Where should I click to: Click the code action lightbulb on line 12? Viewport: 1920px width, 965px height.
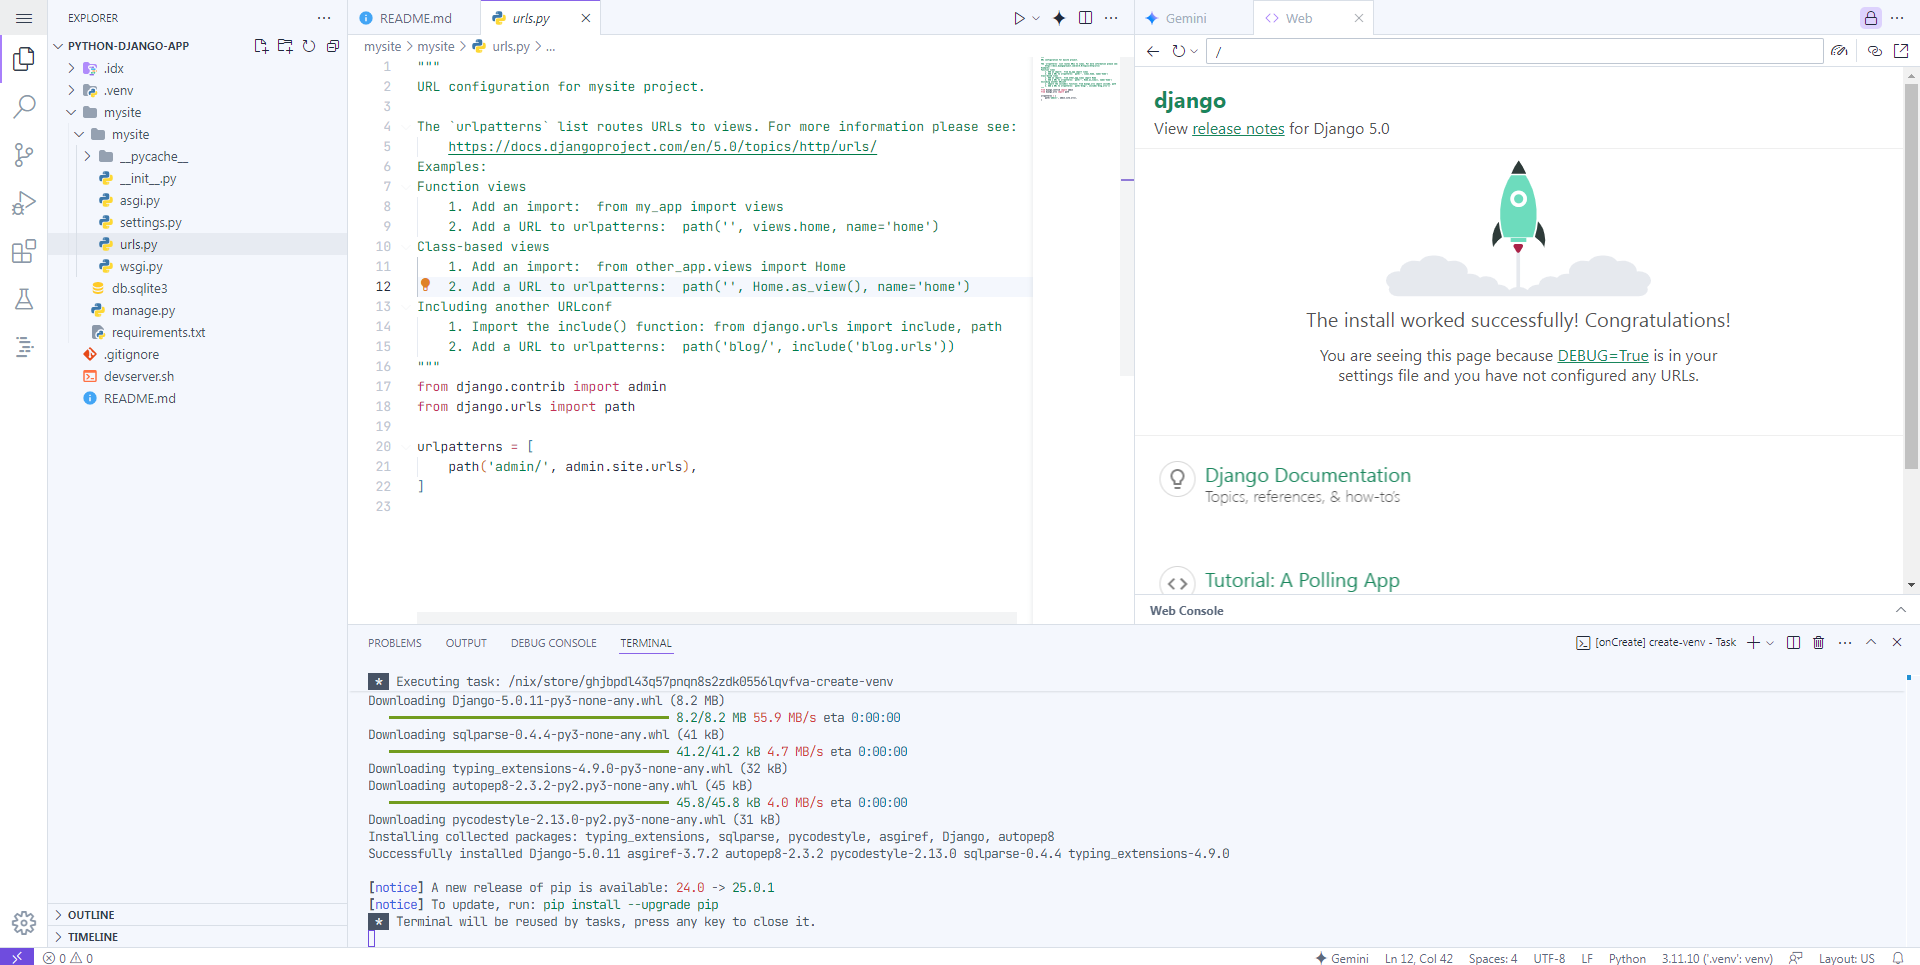pyautogui.click(x=425, y=285)
